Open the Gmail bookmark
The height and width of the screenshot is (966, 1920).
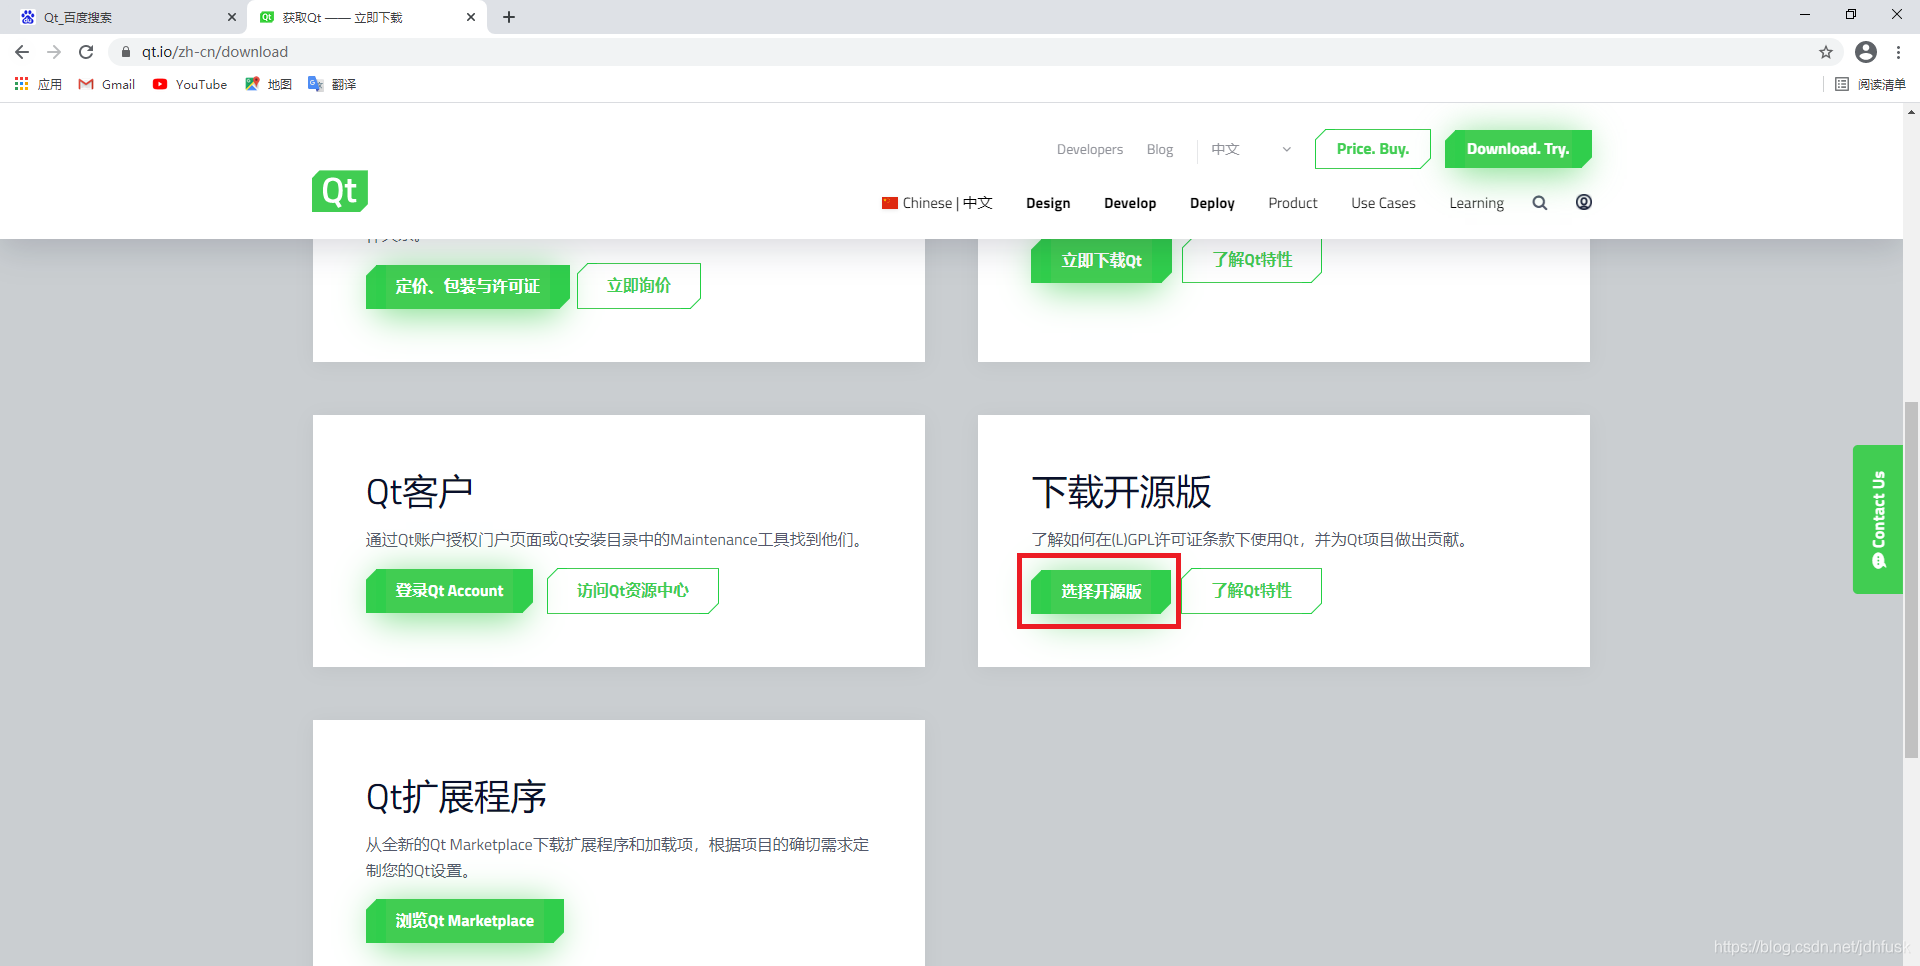pyautogui.click(x=107, y=85)
